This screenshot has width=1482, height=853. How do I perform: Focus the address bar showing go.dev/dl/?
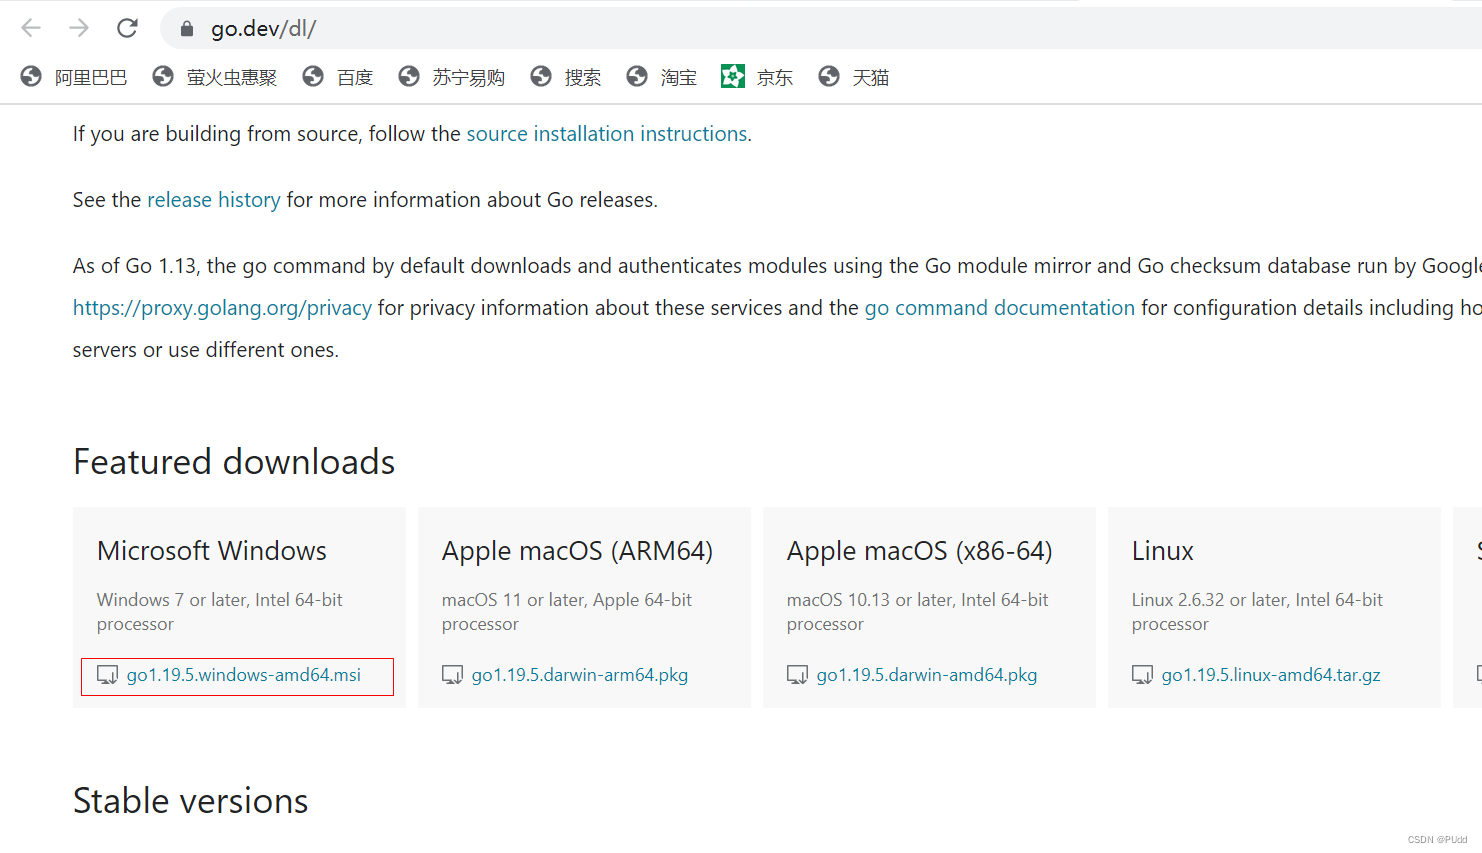(820, 29)
